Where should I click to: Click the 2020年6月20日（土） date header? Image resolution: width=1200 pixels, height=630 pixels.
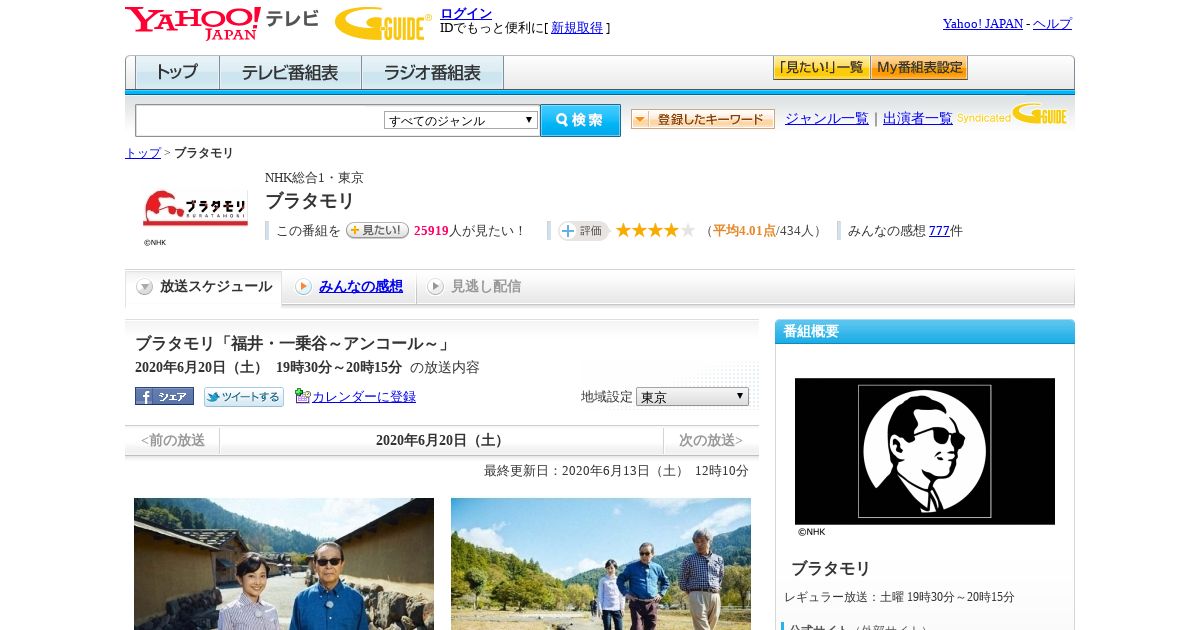(x=441, y=441)
